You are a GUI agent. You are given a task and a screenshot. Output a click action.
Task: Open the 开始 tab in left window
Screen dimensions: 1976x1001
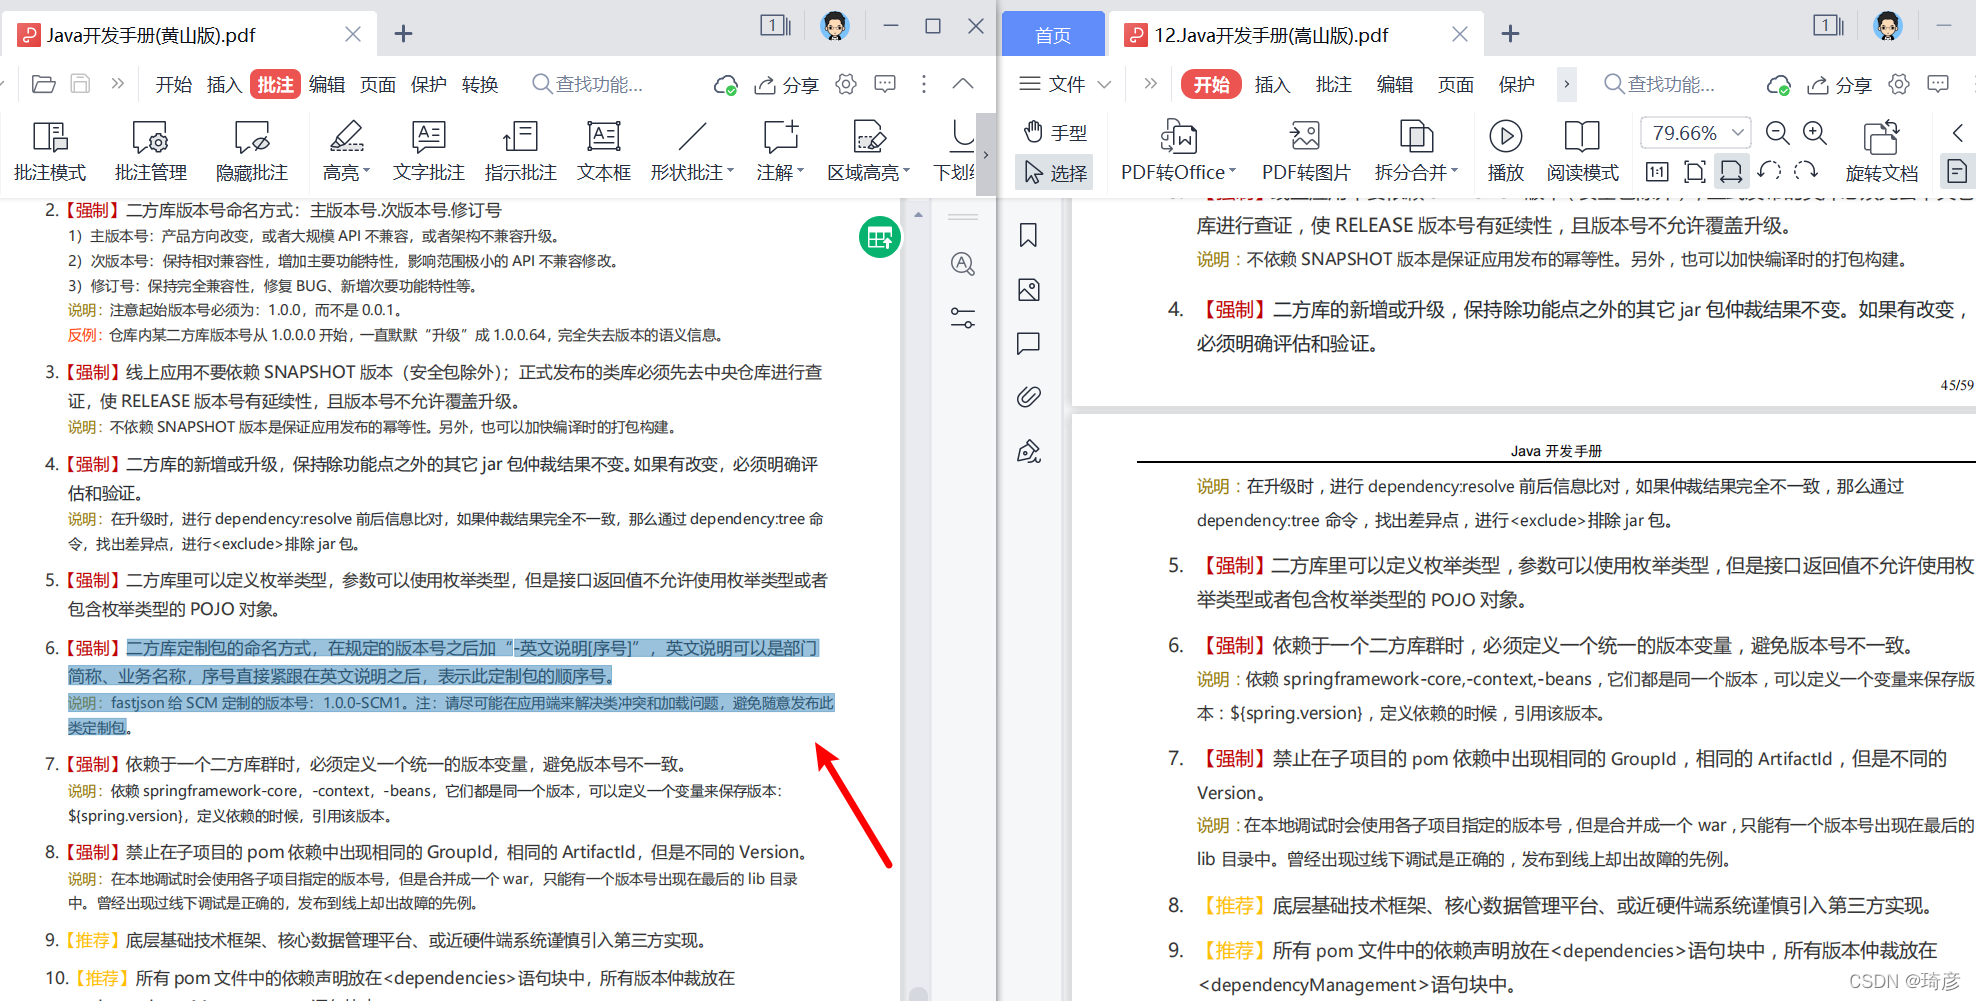tap(173, 85)
